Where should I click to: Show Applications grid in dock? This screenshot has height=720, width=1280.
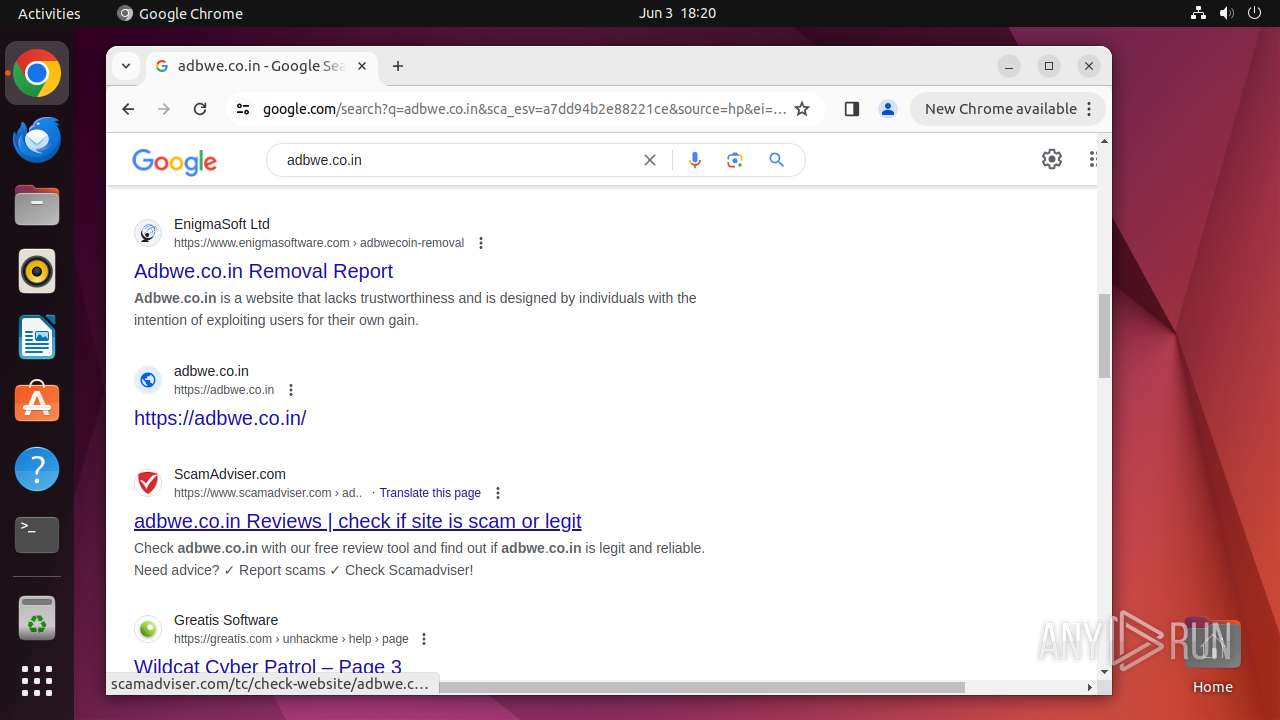click(x=37, y=681)
